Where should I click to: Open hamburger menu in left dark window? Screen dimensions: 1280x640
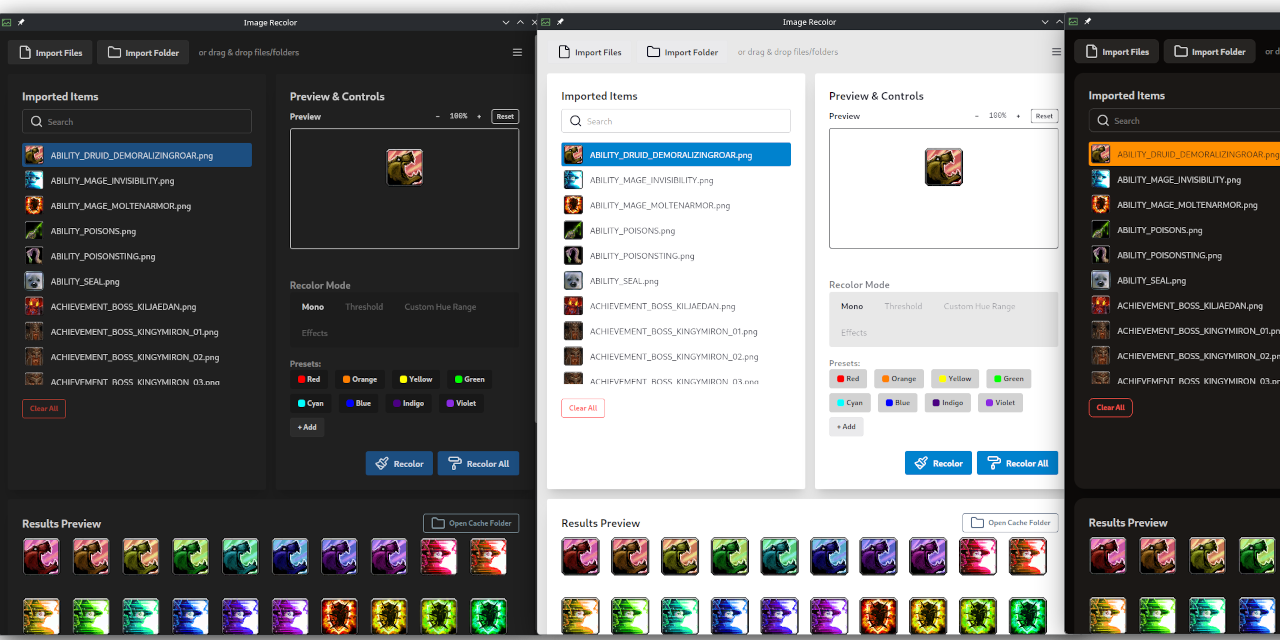[x=517, y=52]
